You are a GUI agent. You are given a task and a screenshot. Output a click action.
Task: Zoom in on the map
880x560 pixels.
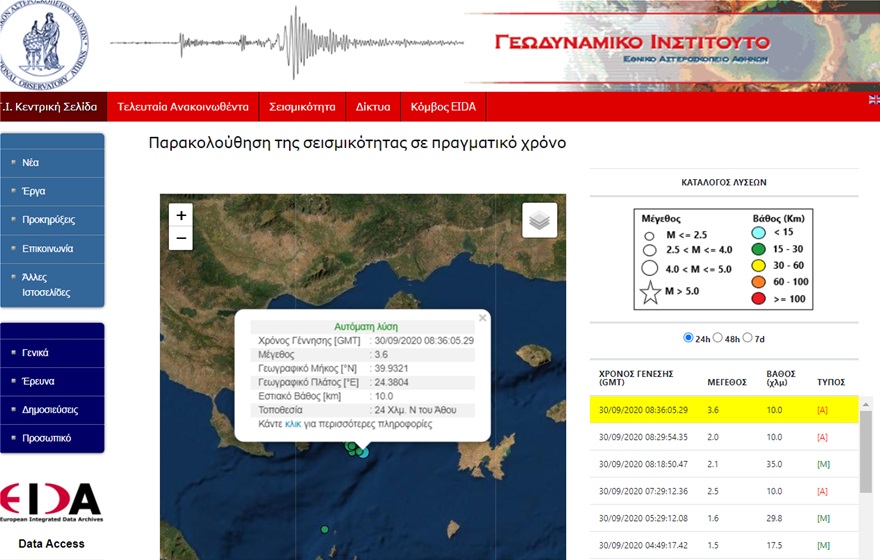pyautogui.click(x=181, y=215)
